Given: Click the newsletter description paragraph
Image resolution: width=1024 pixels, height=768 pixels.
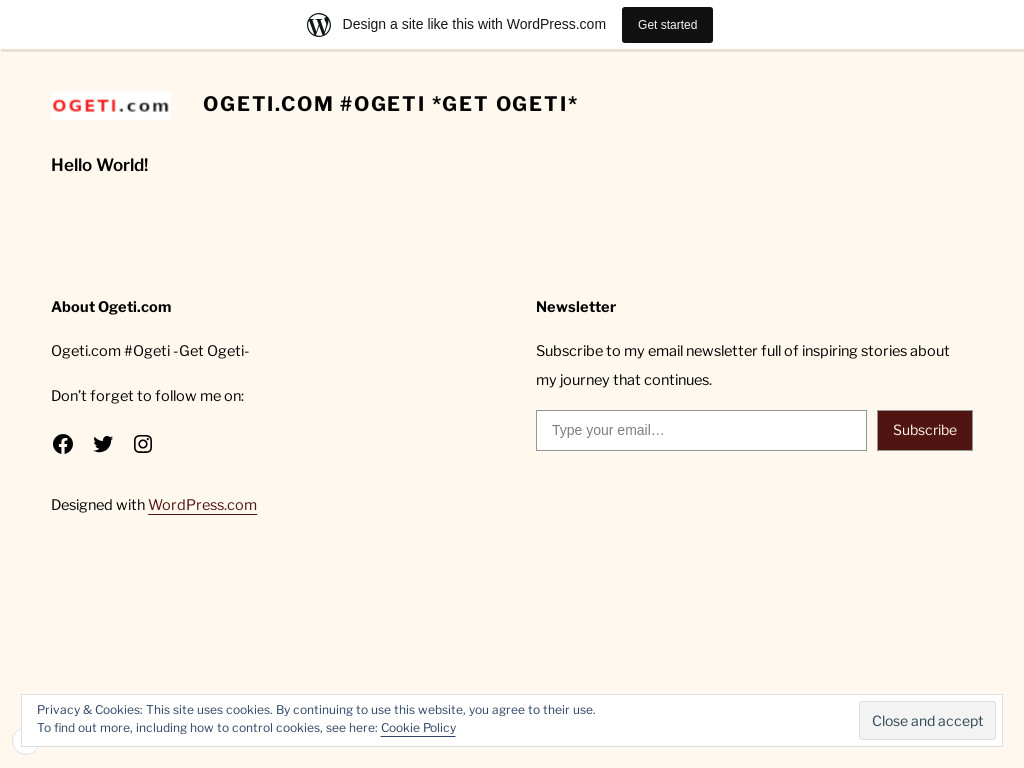Looking at the screenshot, I should coord(742,365).
